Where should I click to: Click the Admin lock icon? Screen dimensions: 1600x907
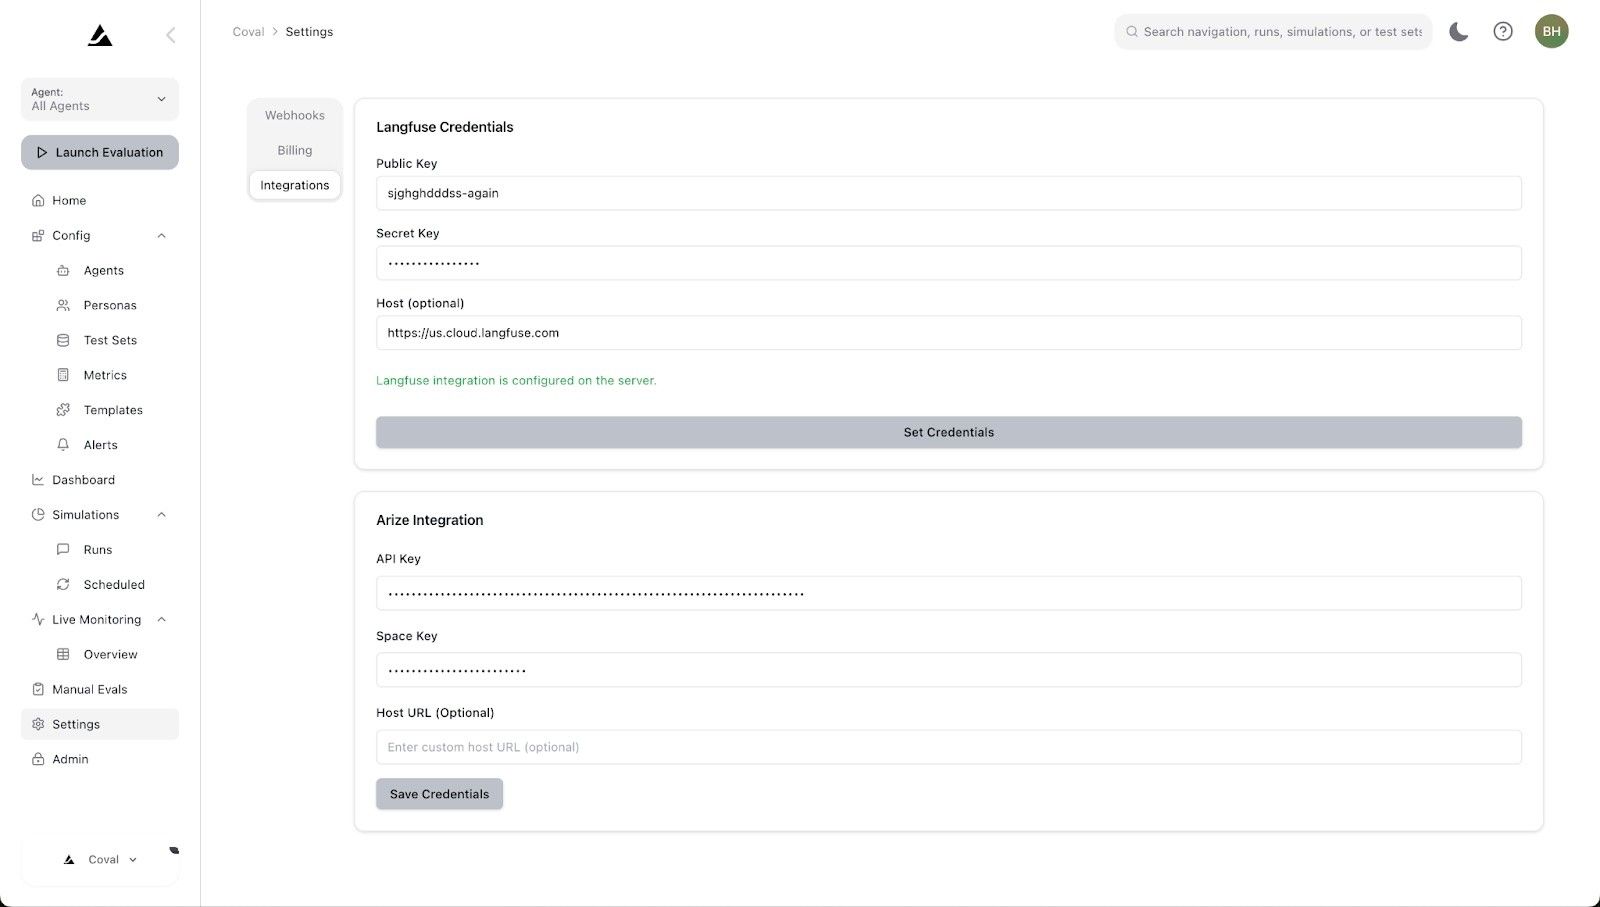point(38,760)
